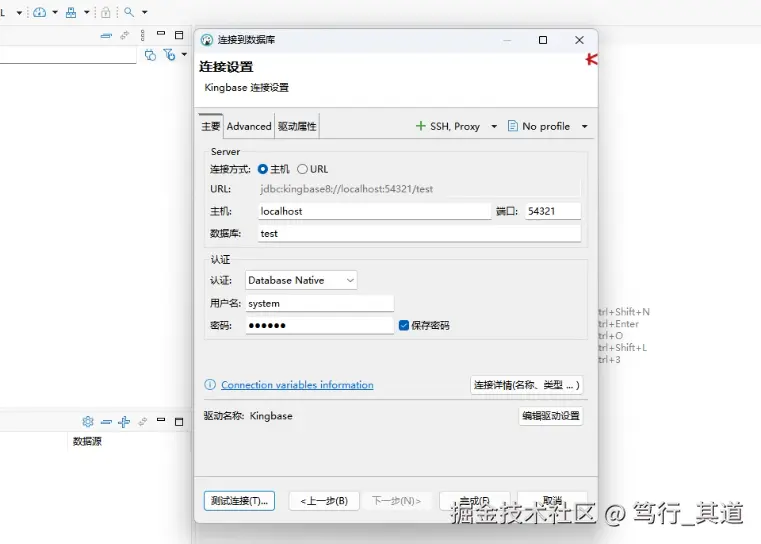Select the 主机 connection radio button
Viewport: 761px width, 544px height.
pyautogui.click(x=263, y=169)
